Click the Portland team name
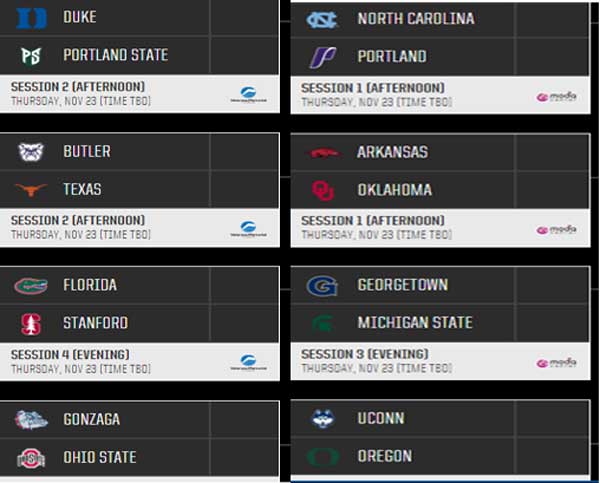The image size is (600, 483). pyautogui.click(x=392, y=56)
